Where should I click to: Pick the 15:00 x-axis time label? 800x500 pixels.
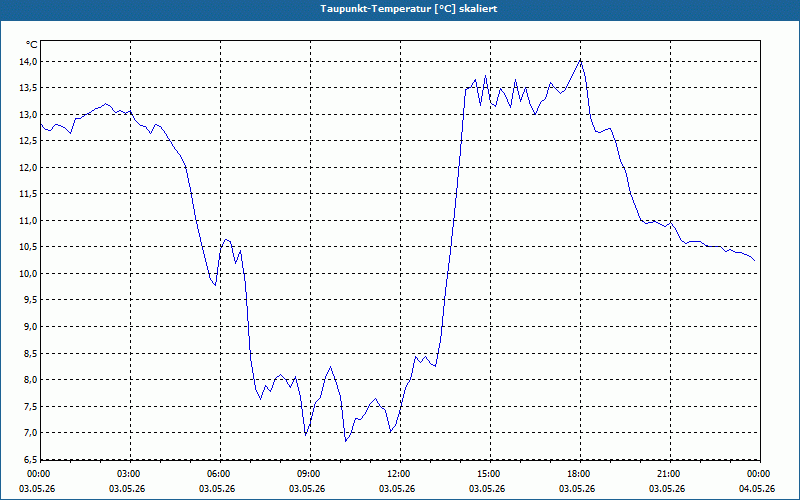coord(490,474)
